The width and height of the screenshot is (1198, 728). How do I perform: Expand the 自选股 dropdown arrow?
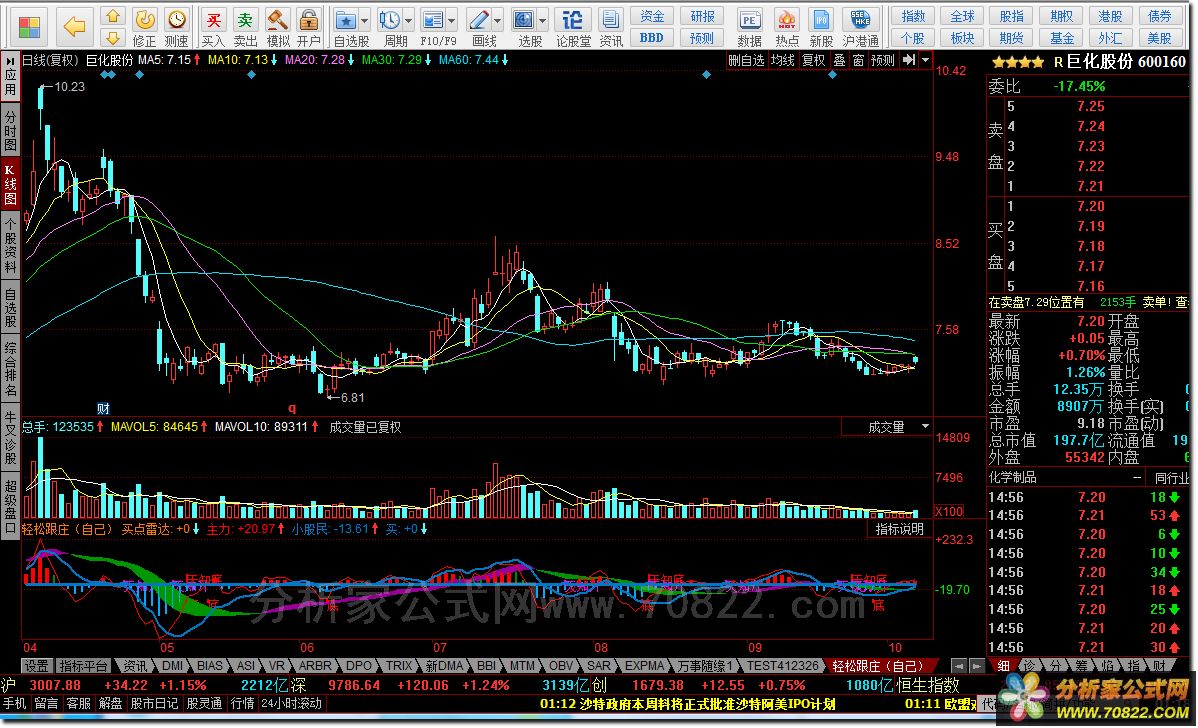point(364,21)
